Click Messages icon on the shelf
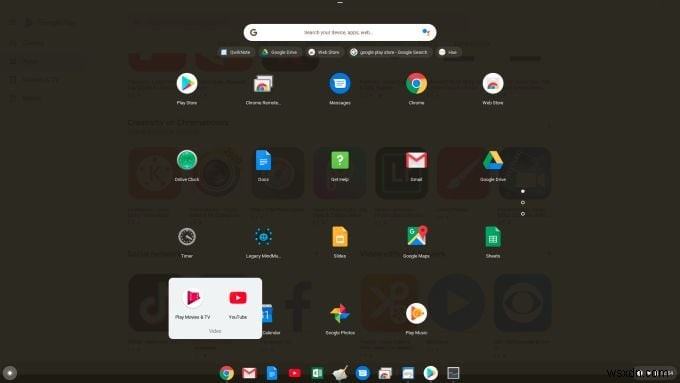The width and height of the screenshot is (680, 383). 363,373
